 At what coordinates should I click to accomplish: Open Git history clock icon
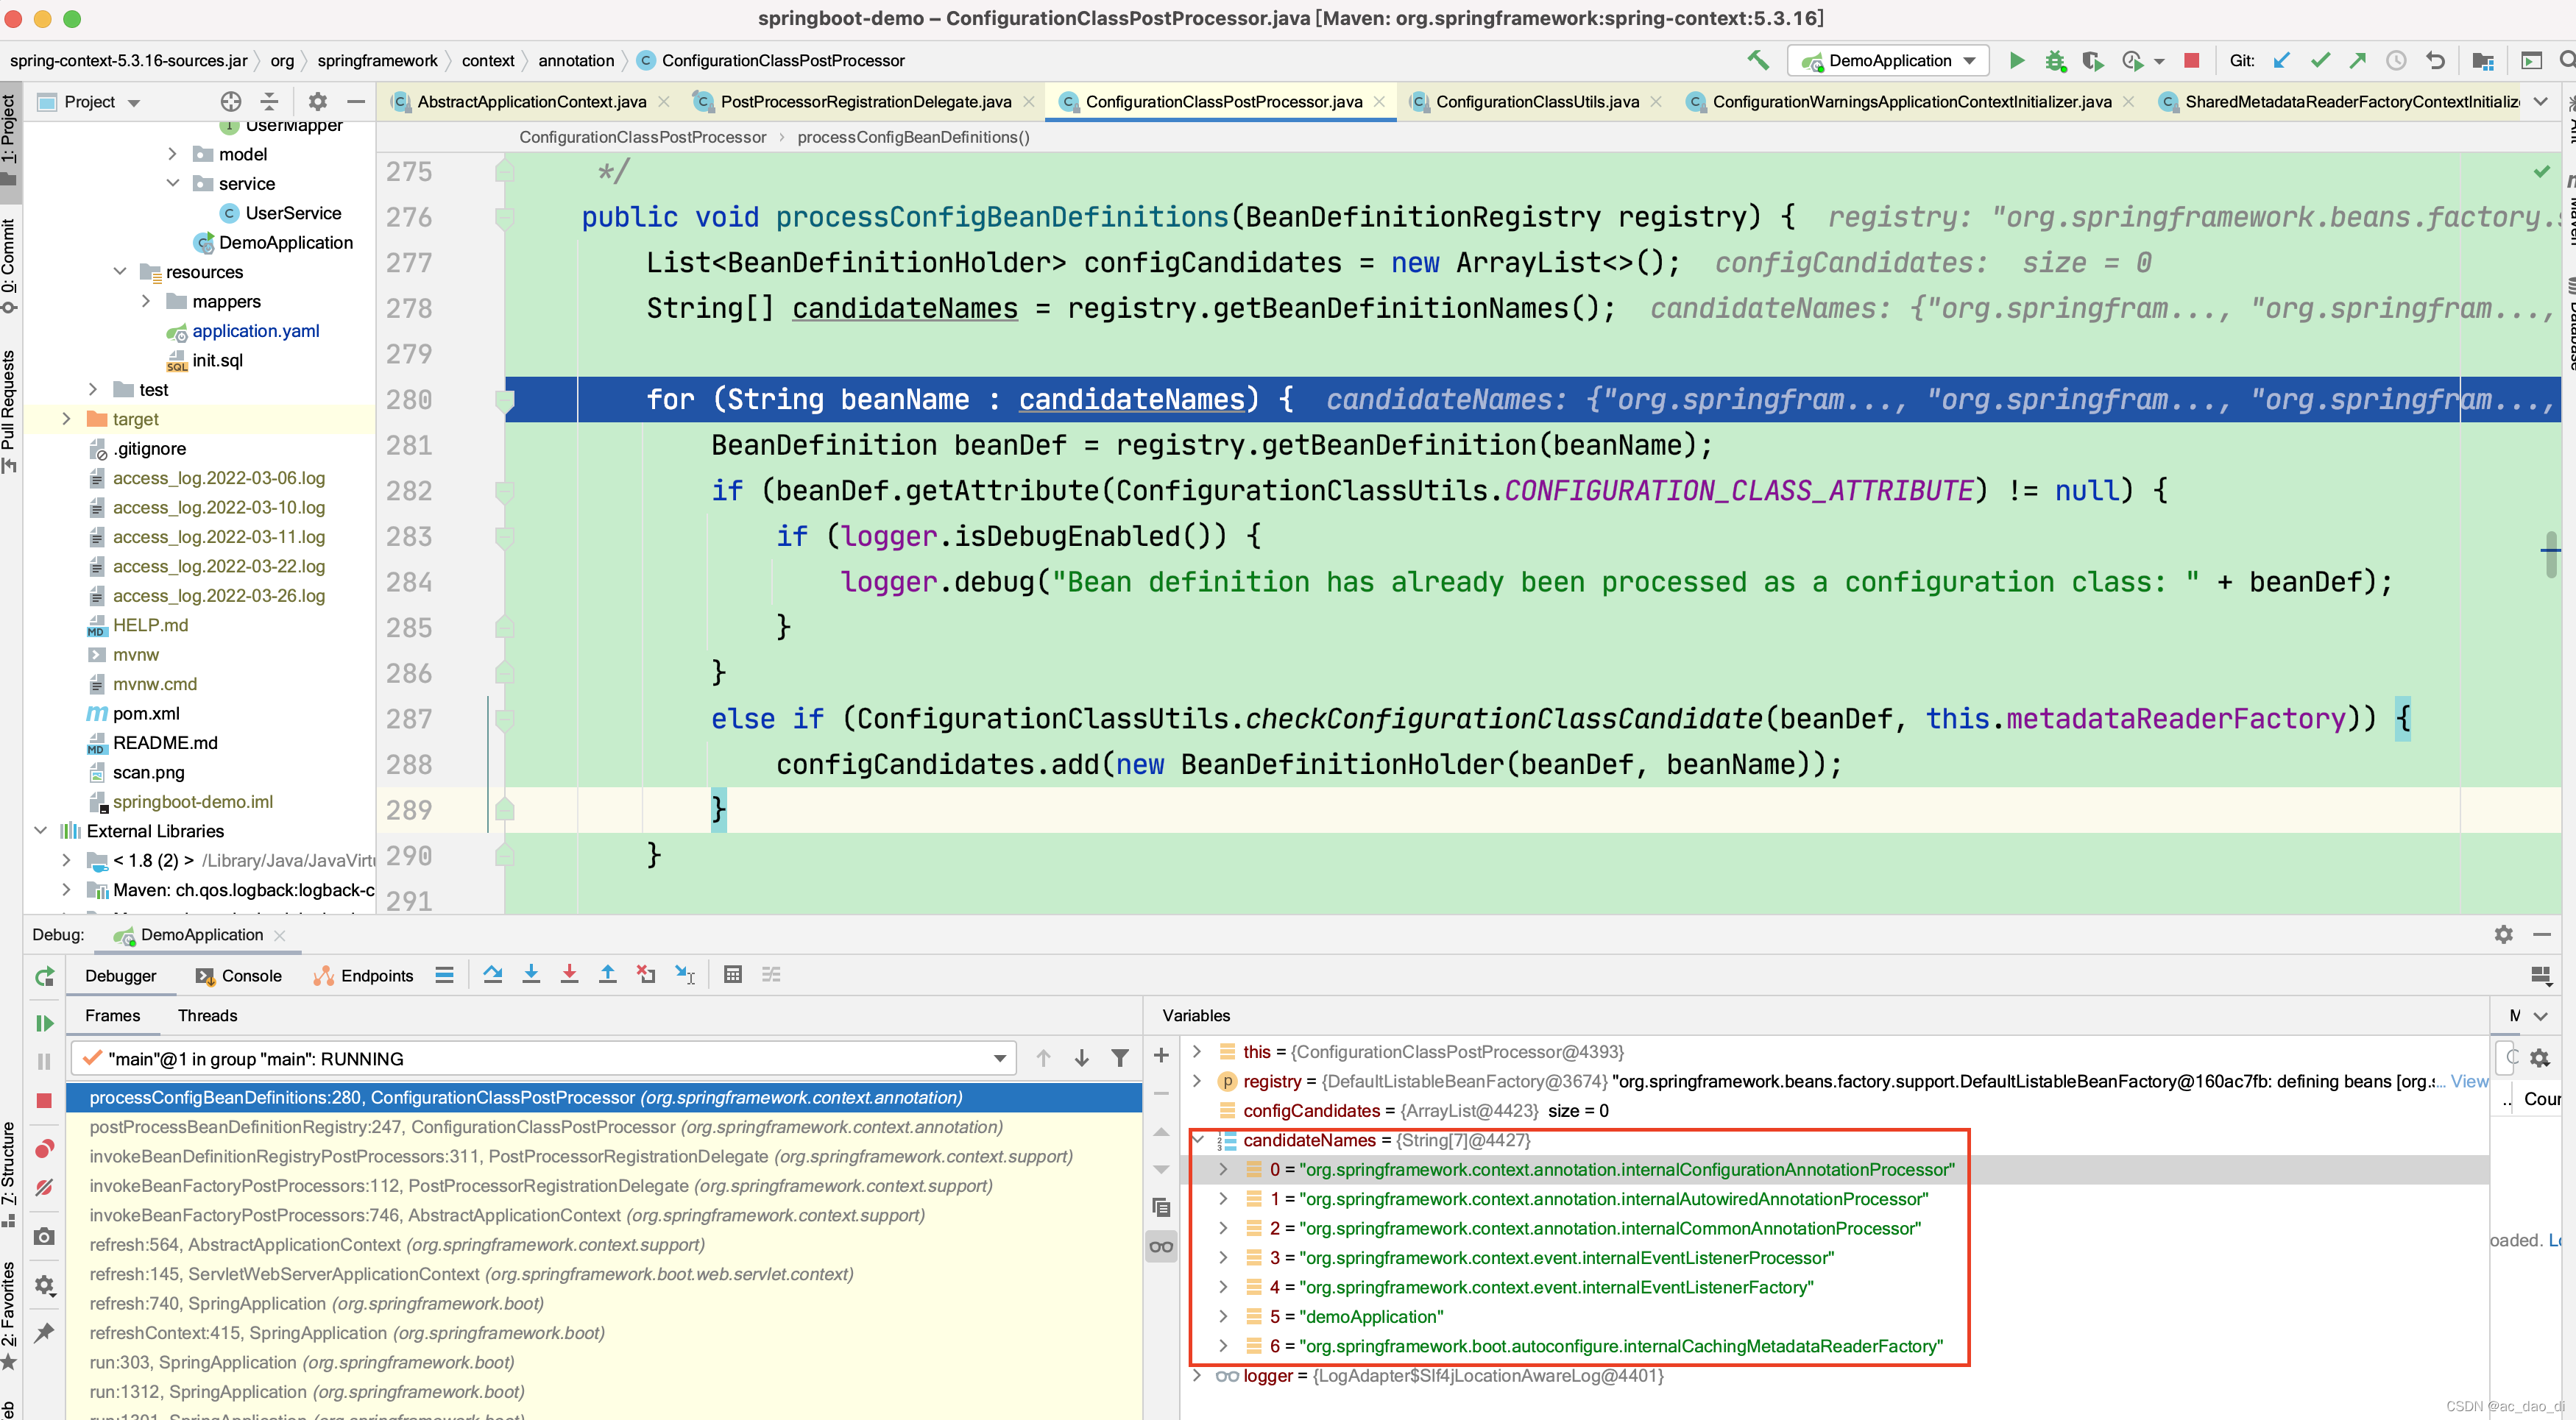[x=2396, y=61]
